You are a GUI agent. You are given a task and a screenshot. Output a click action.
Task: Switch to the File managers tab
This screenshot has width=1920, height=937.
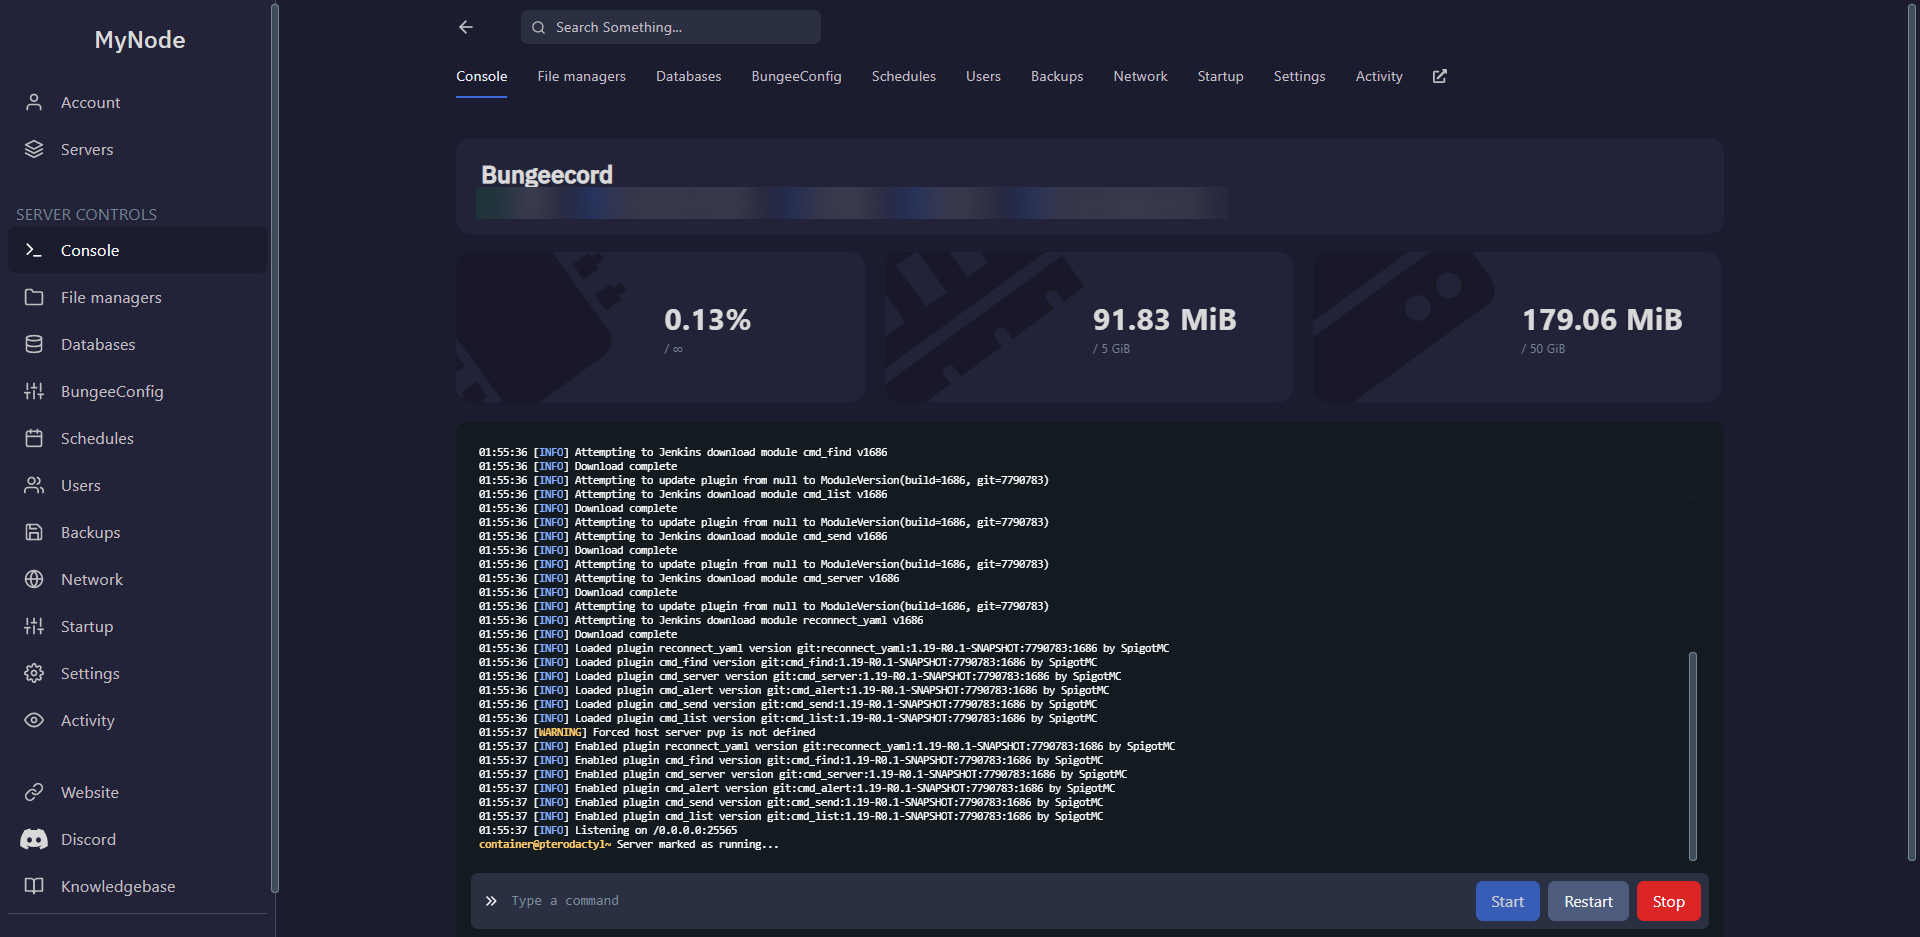click(581, 76)
